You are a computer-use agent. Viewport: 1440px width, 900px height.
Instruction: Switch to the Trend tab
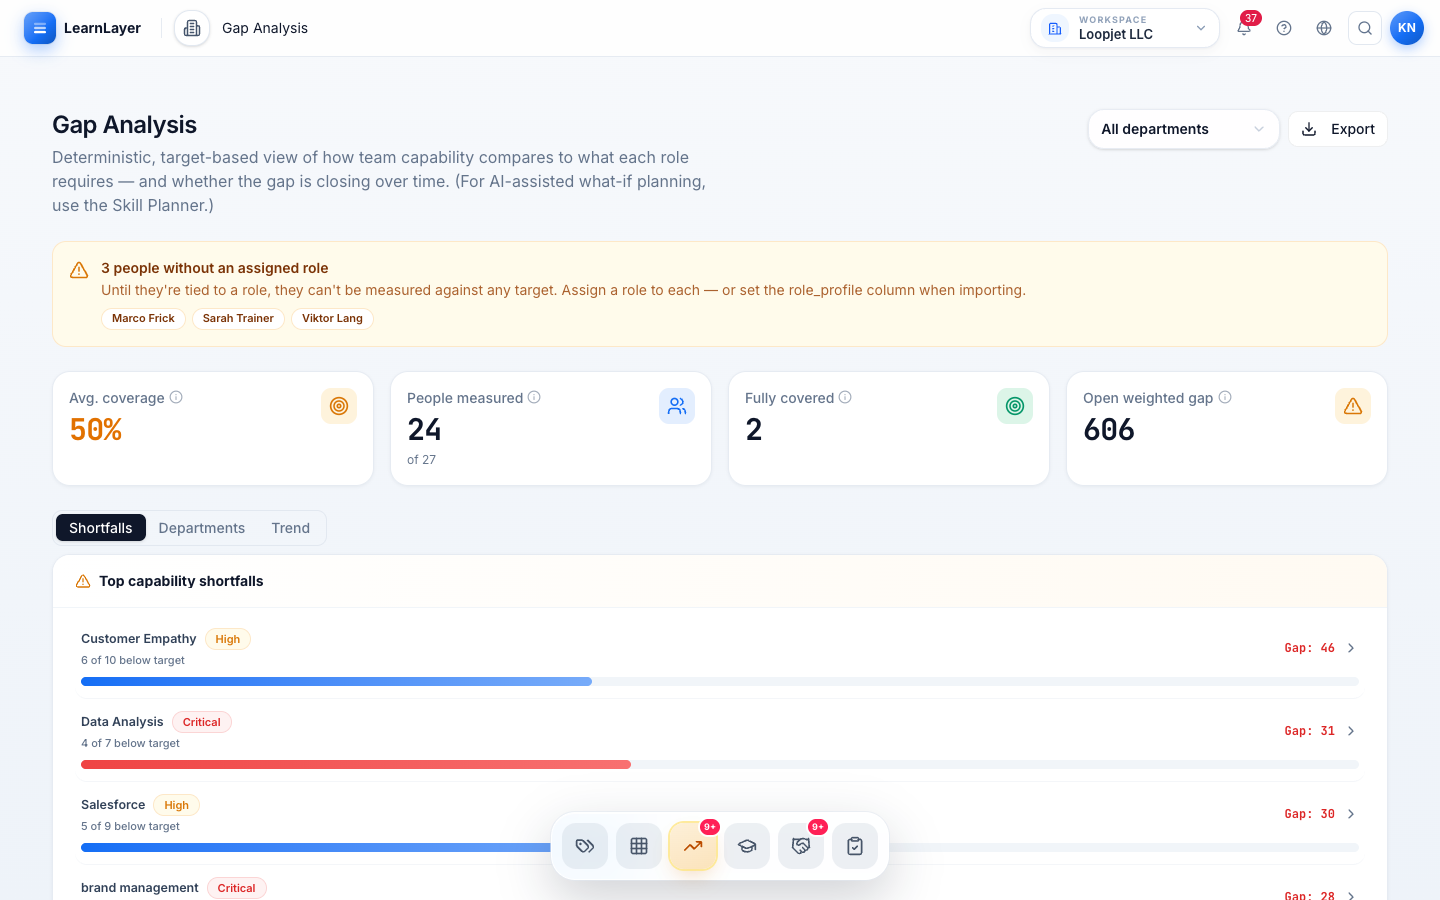click(x=291, y=528)
